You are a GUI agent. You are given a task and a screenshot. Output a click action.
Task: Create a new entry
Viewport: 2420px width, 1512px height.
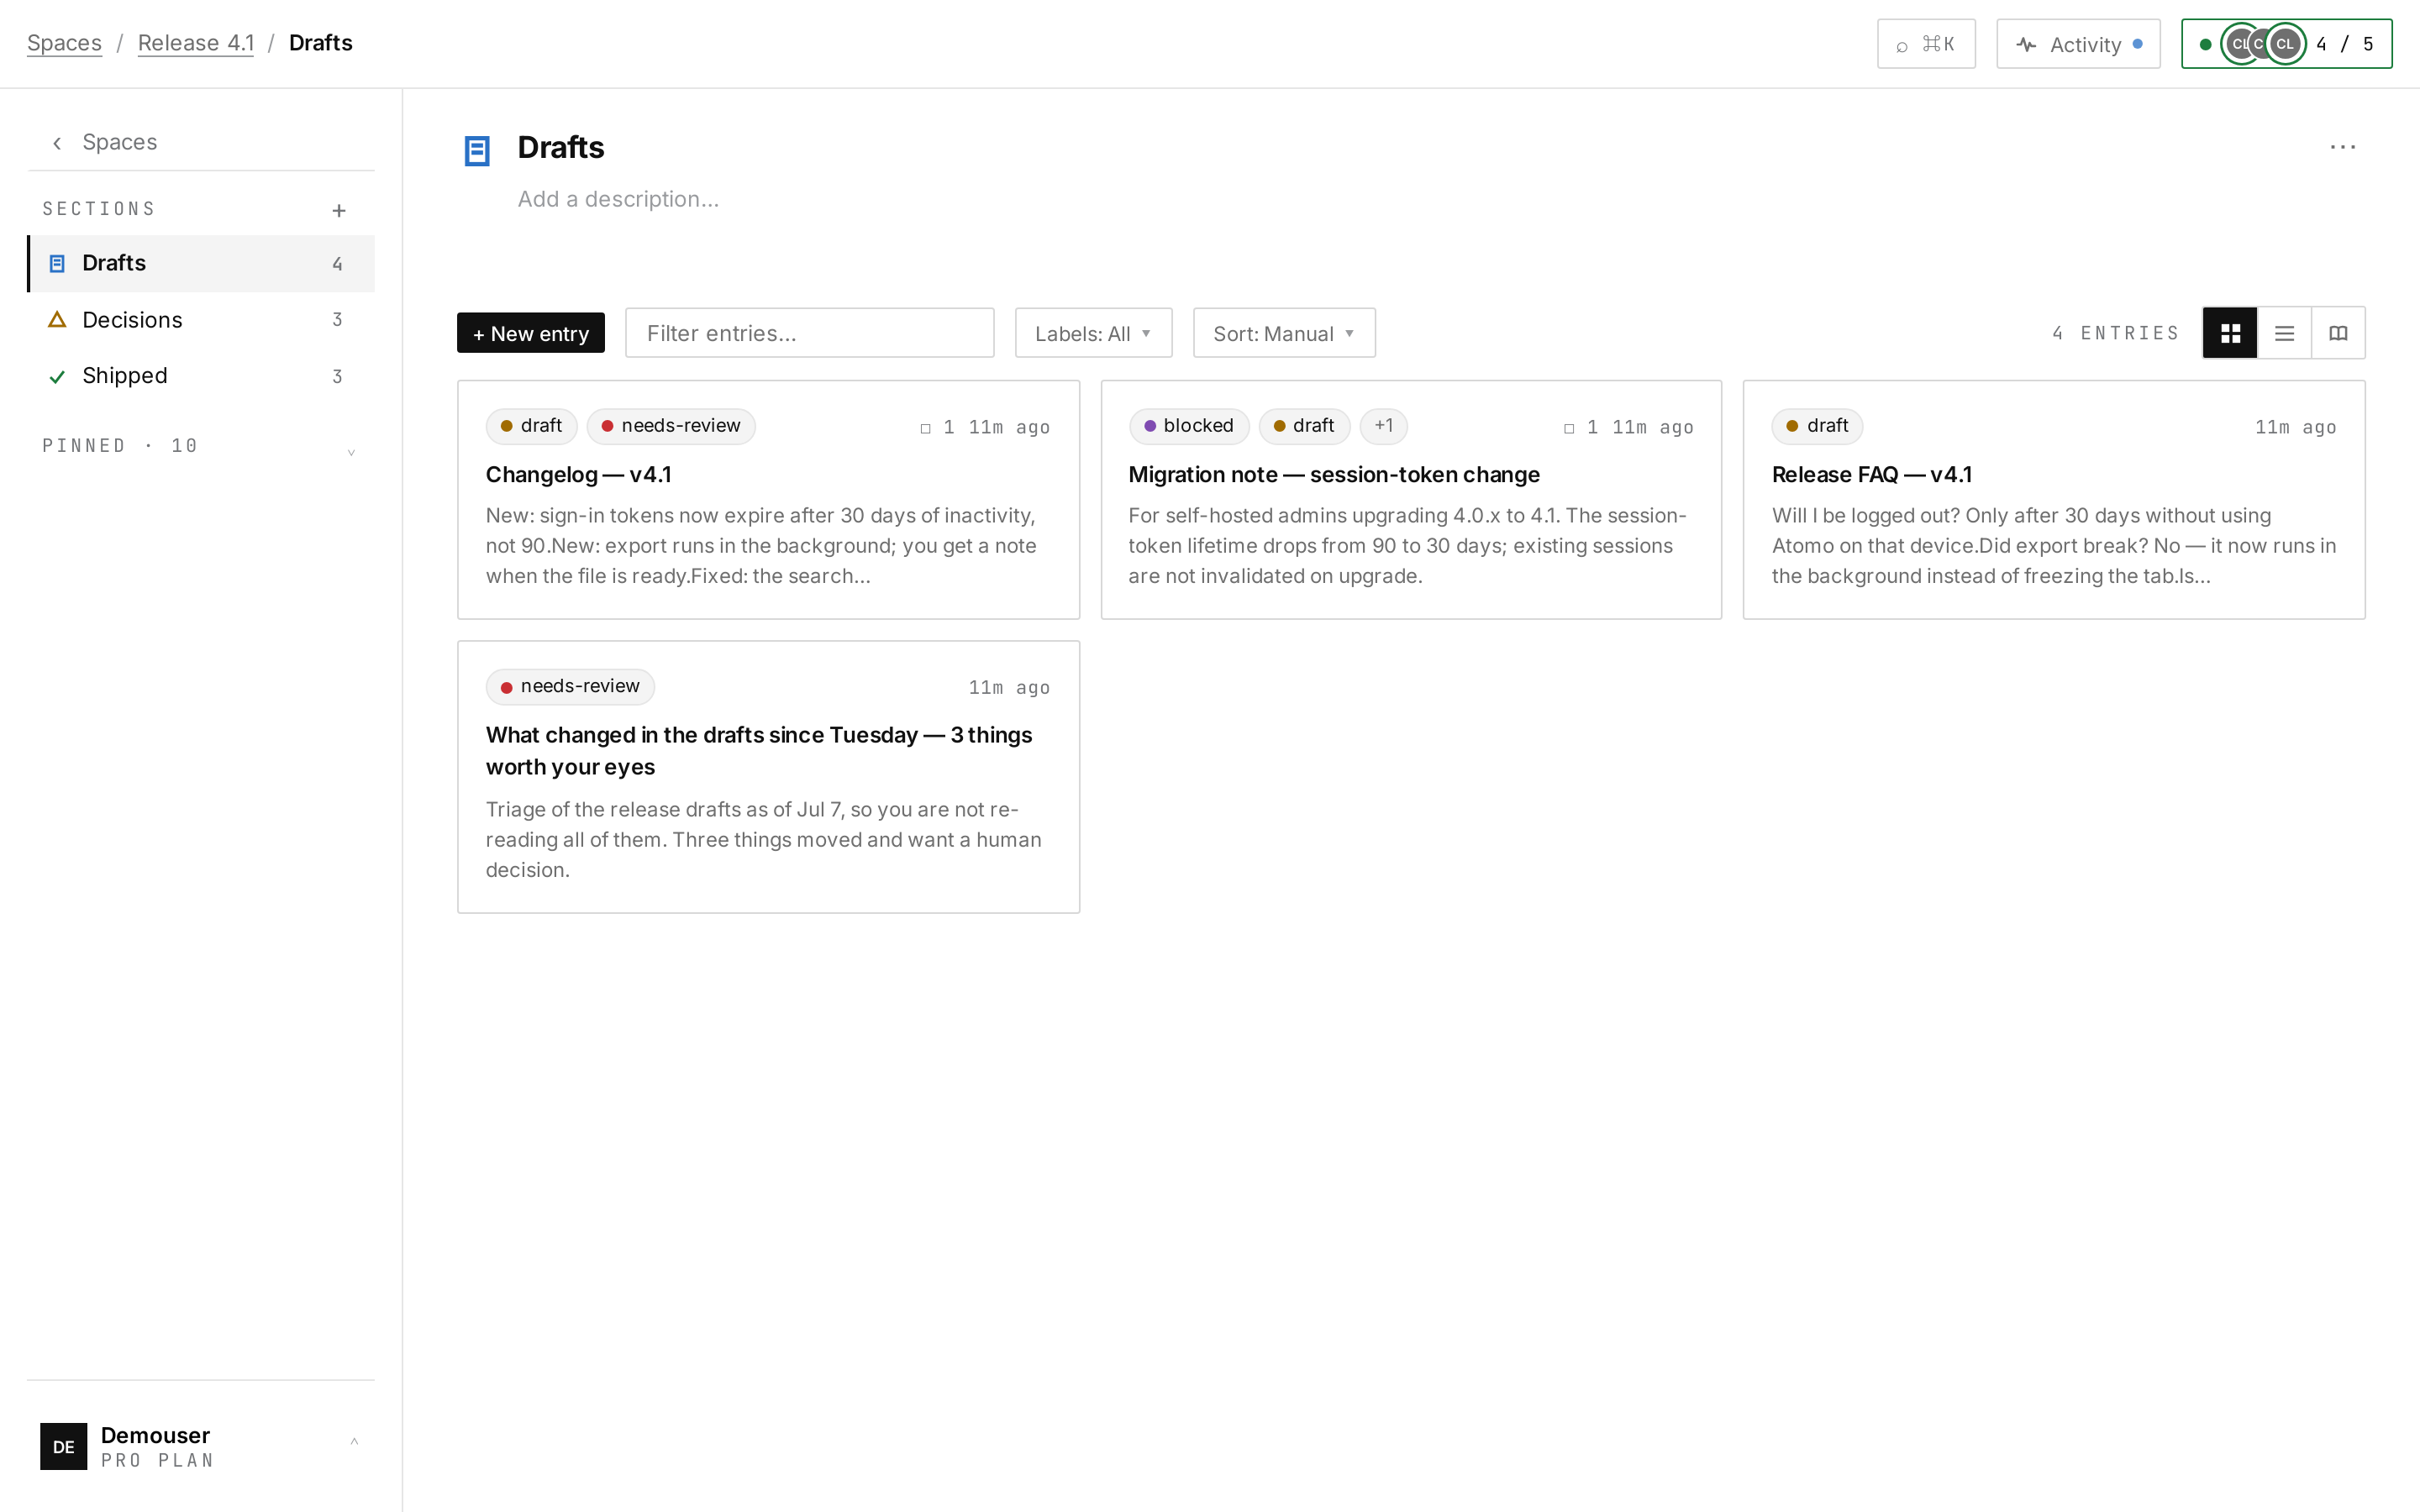click(531, 333)
